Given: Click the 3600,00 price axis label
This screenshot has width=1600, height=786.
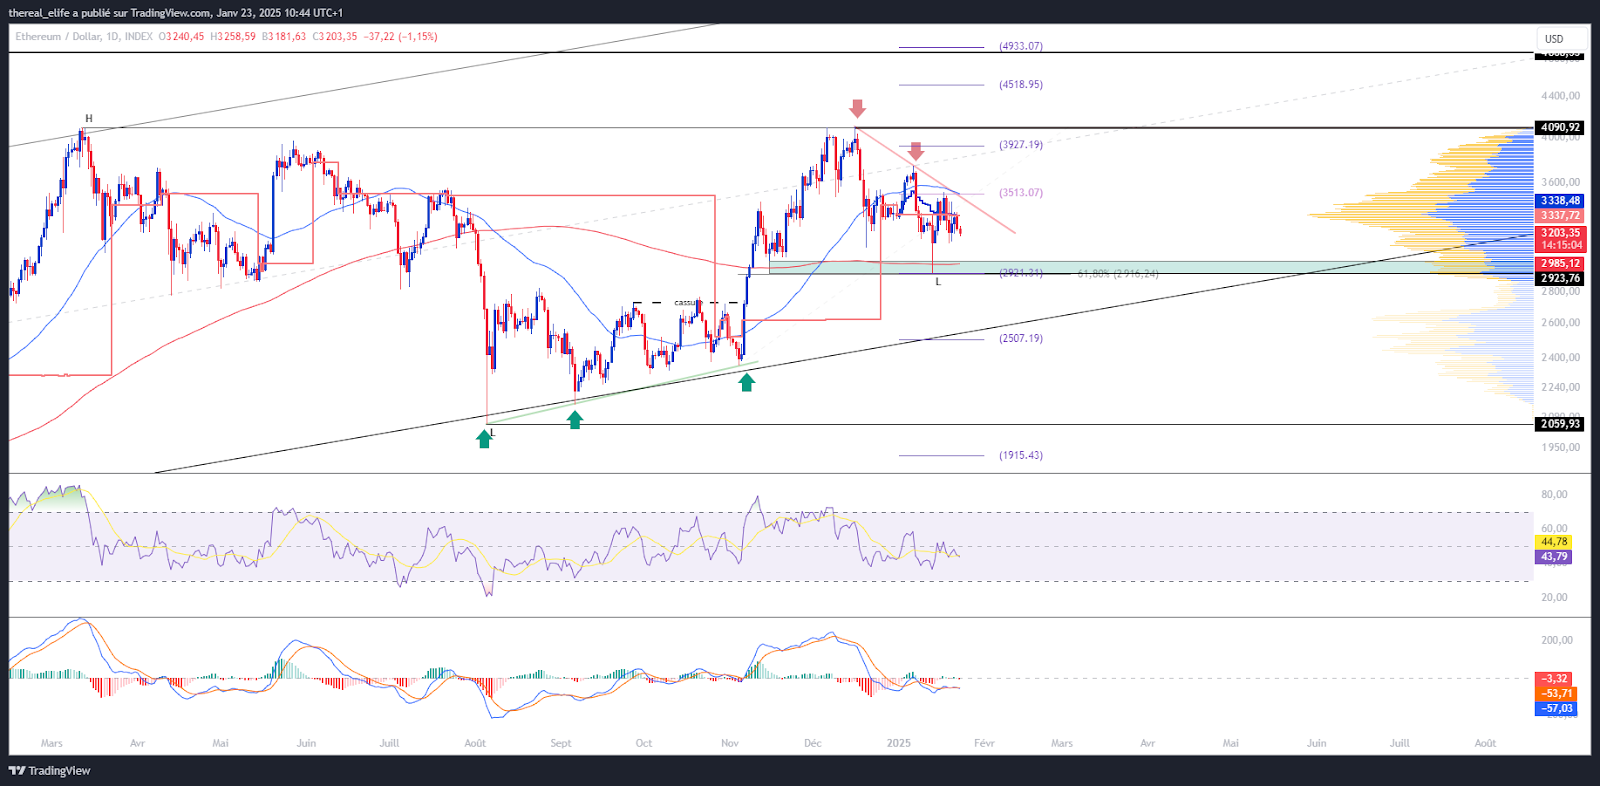Looking at the screenshot, I should 1560,182.
